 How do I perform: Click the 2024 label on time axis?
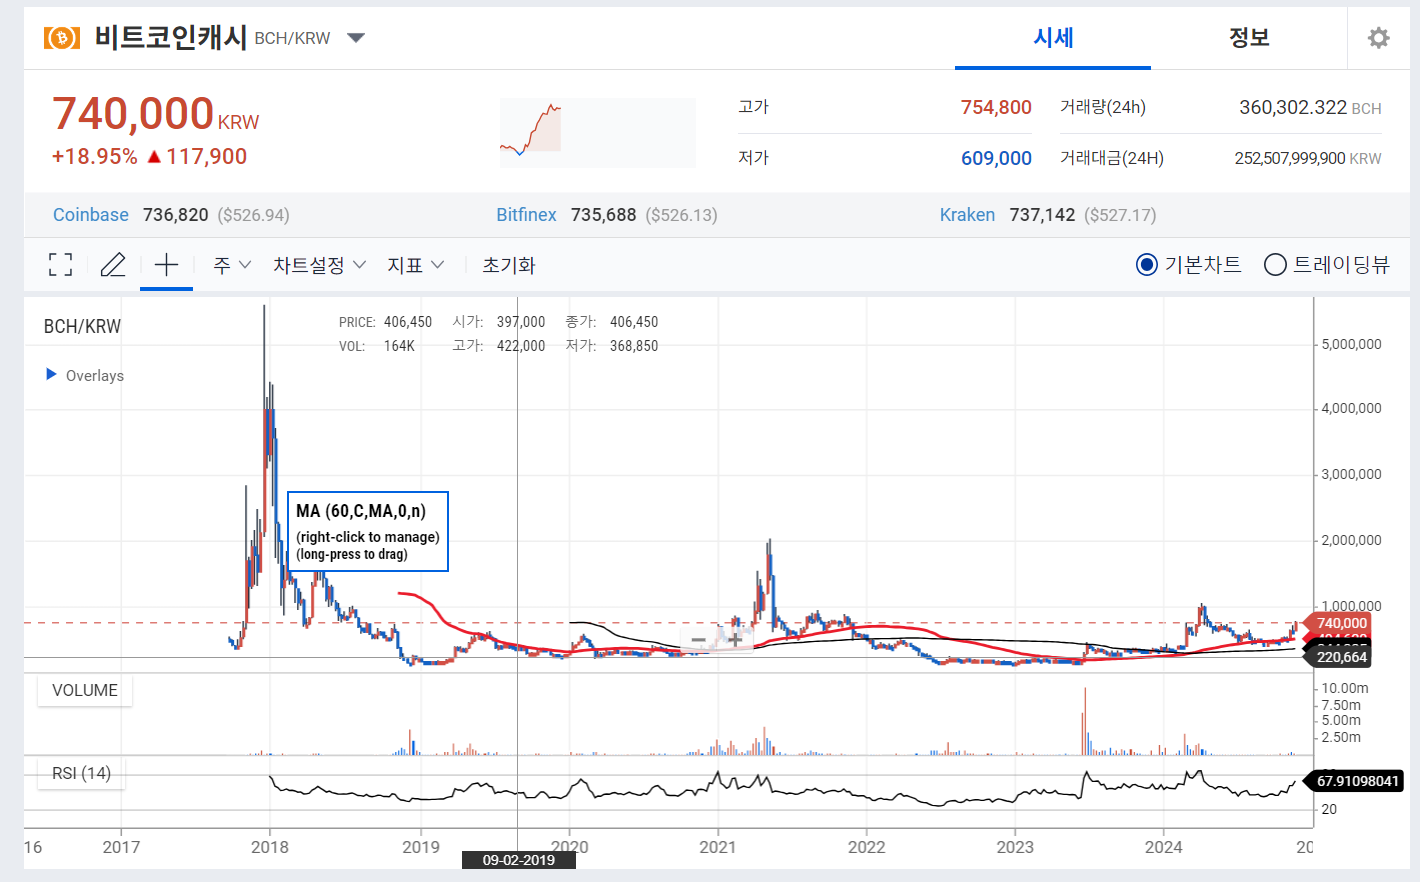[1164, 847]
